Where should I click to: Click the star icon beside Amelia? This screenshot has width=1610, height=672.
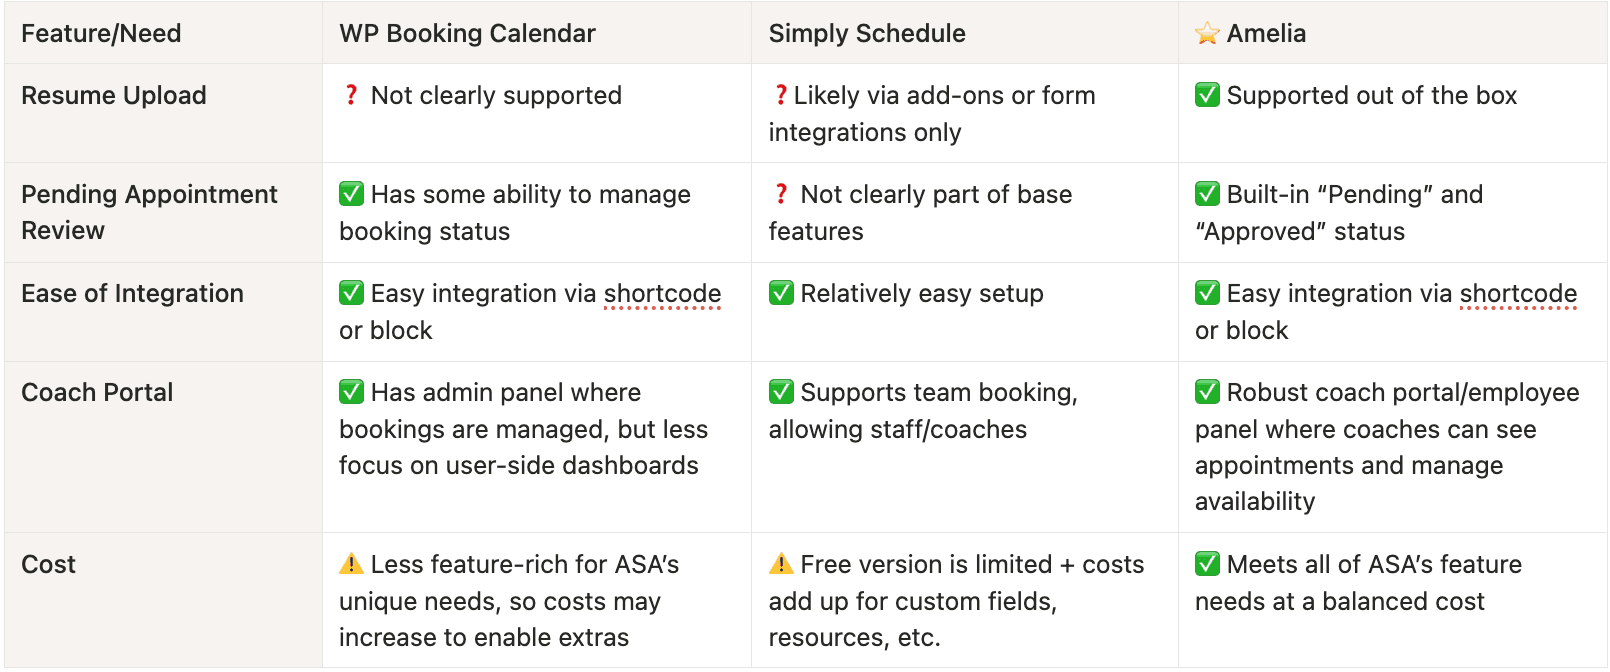[x=1207, y=33]
